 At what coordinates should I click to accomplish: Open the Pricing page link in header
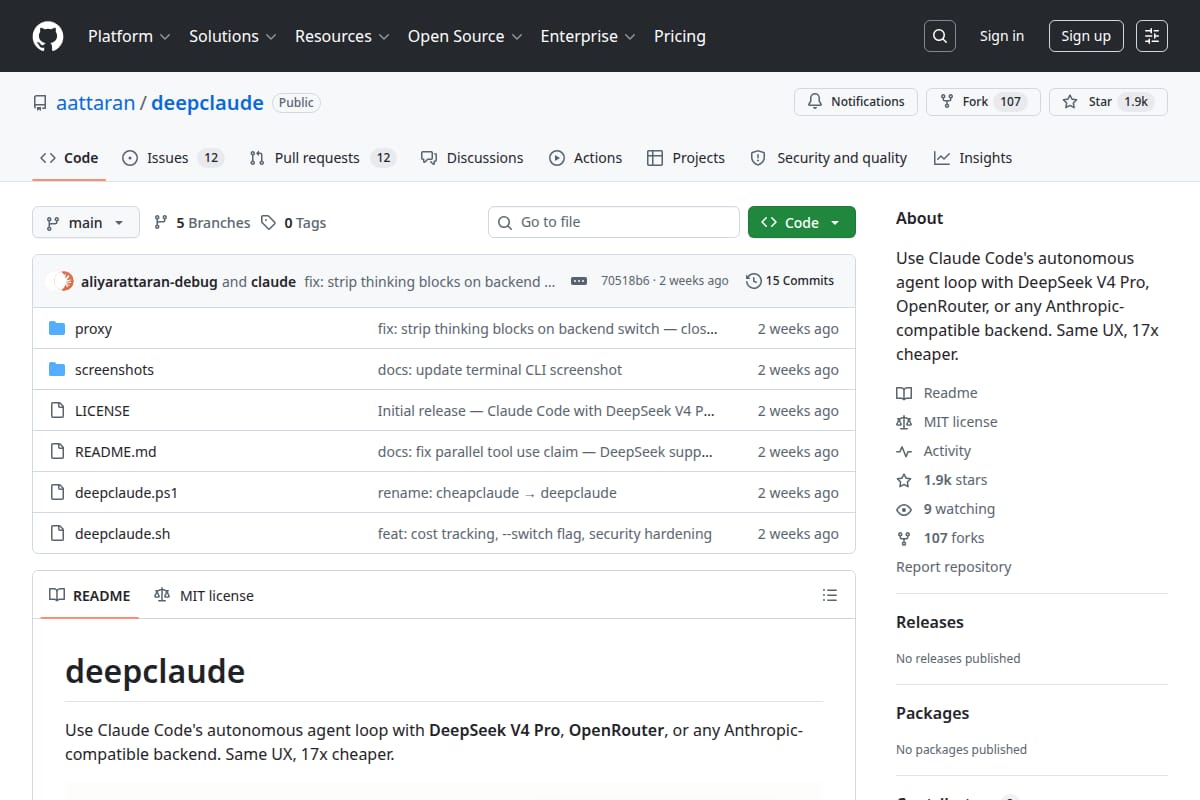tap(680, 36)
